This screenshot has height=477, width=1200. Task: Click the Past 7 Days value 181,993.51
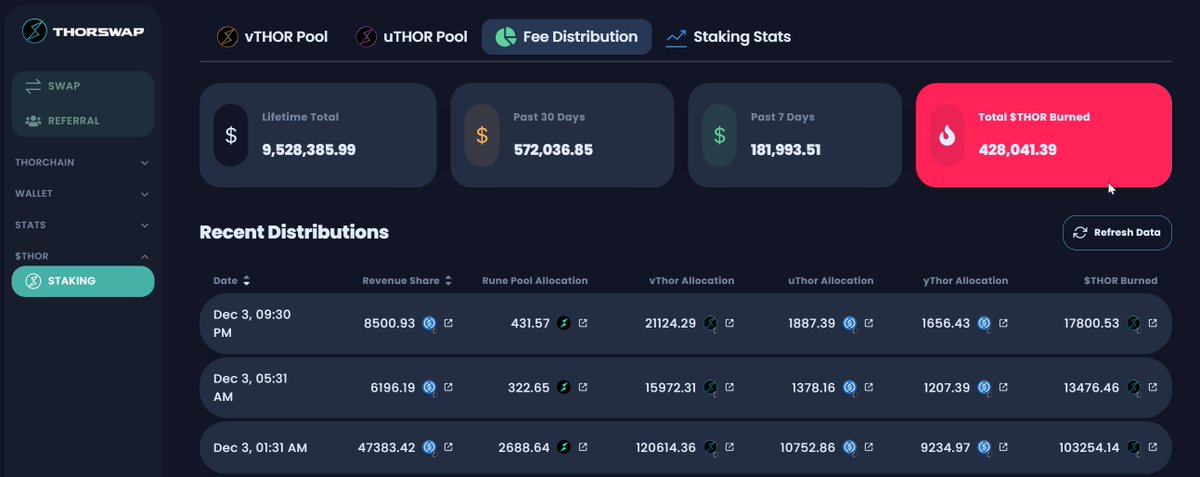click(786, 150)
